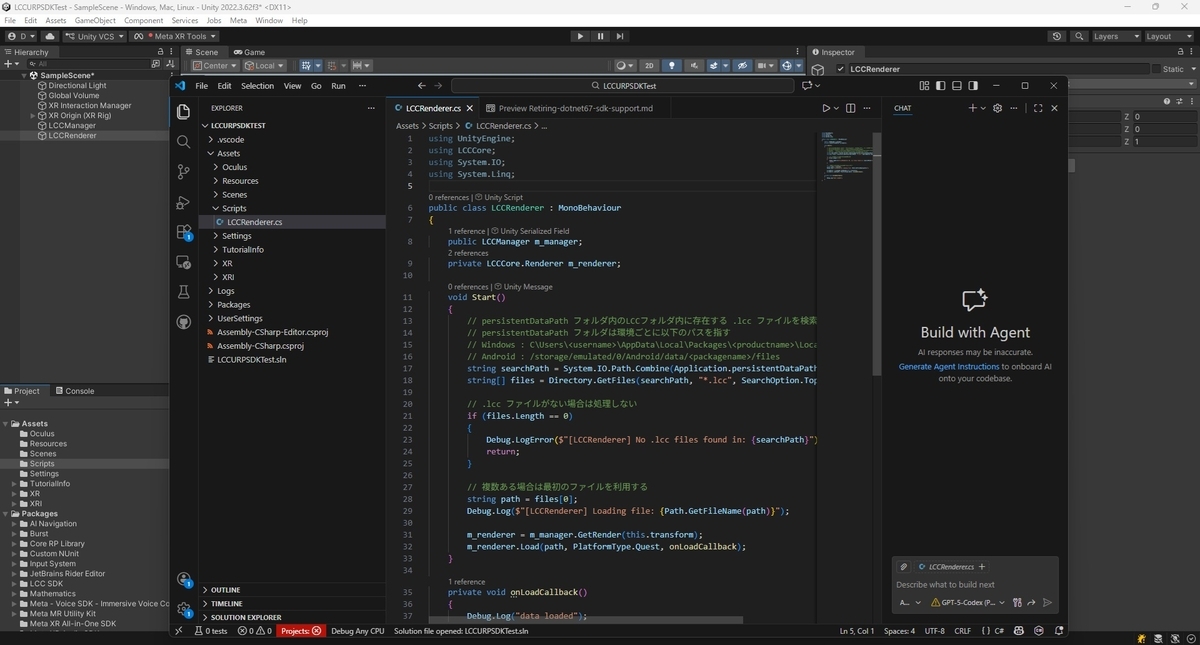Open Preview Retiring-dotnet67-sdk-support.md tab
Viewport: 1200px width, 645px height.
click(569, 108)
